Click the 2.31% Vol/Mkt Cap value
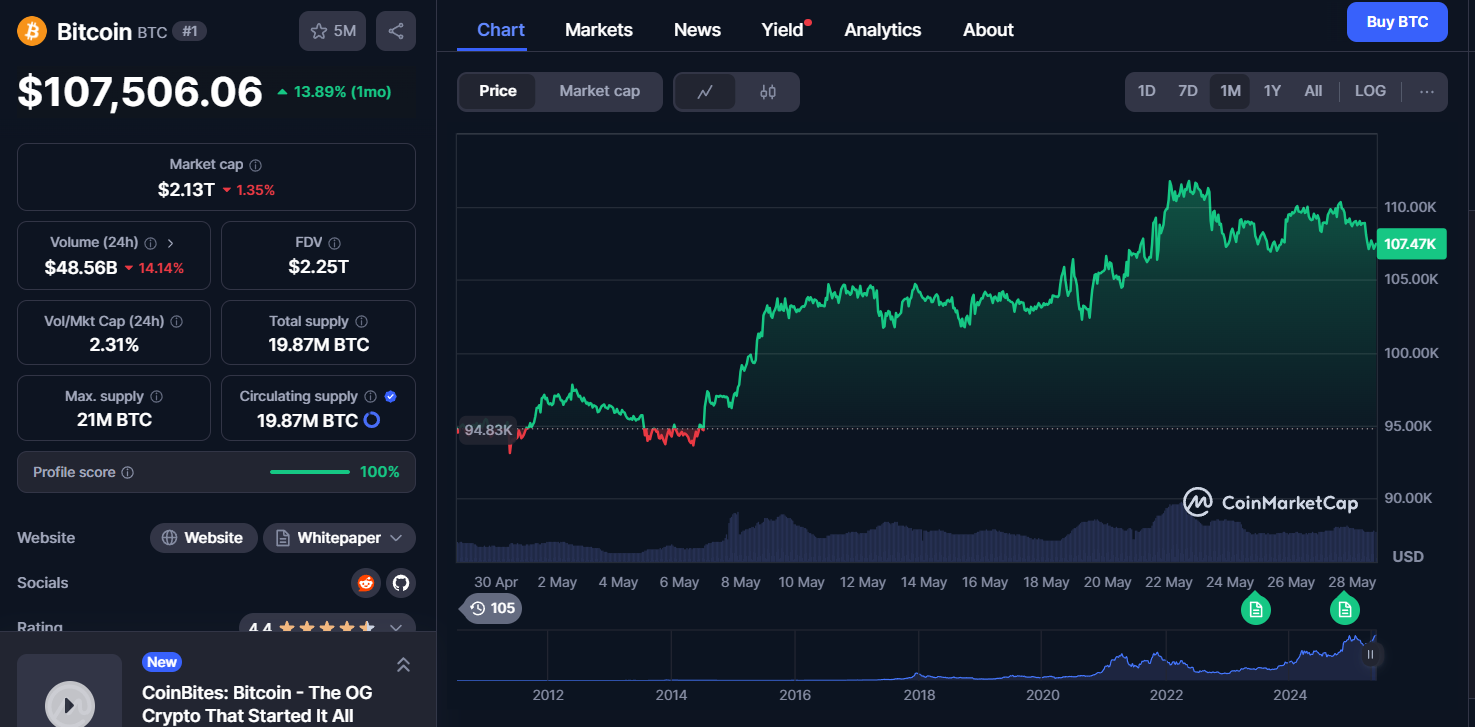 [114, 345]
